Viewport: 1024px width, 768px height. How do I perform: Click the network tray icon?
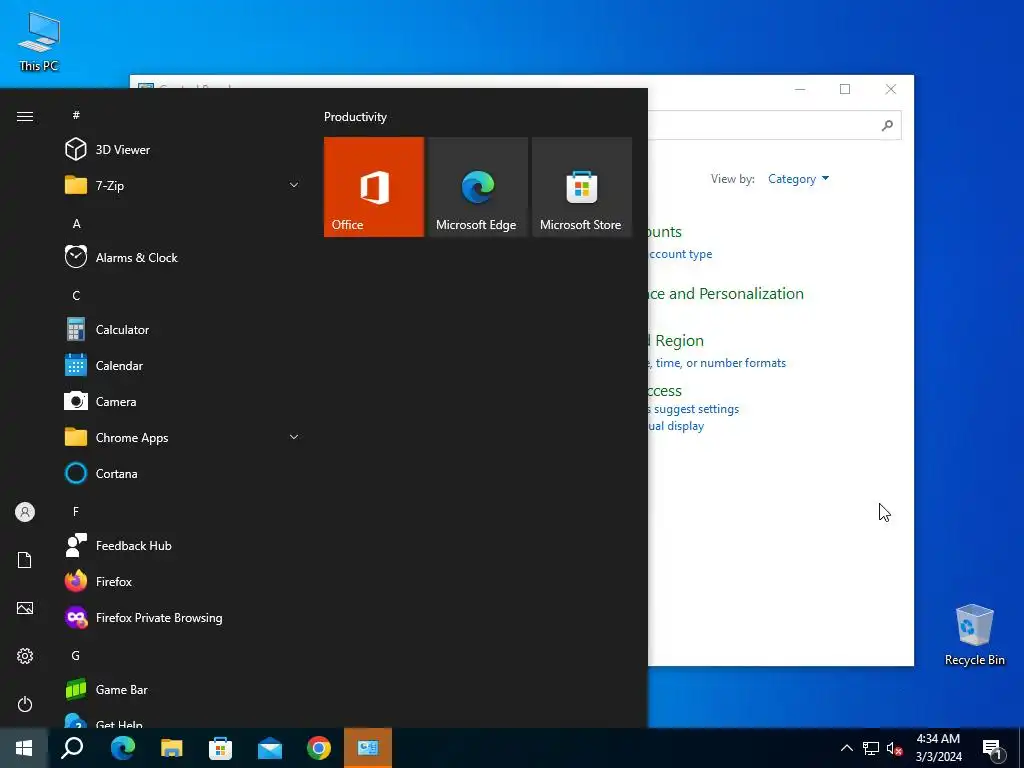(871, 748)
